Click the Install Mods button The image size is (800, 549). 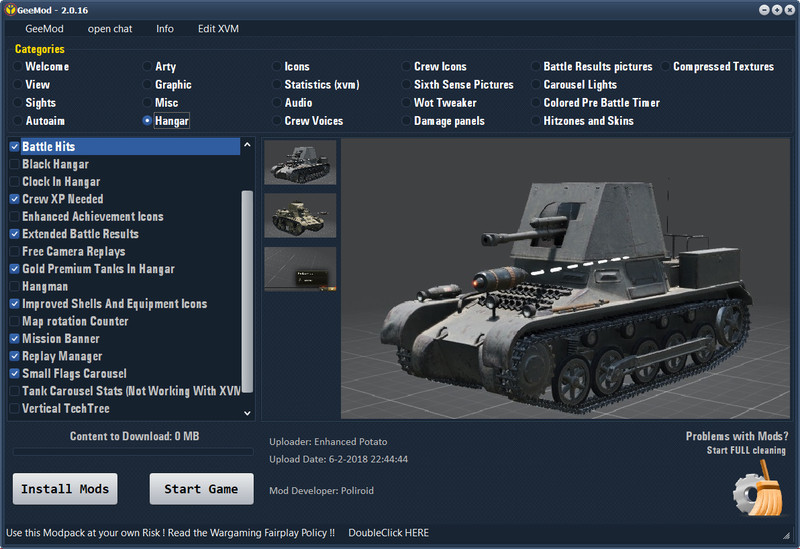[x=65, y=489]
